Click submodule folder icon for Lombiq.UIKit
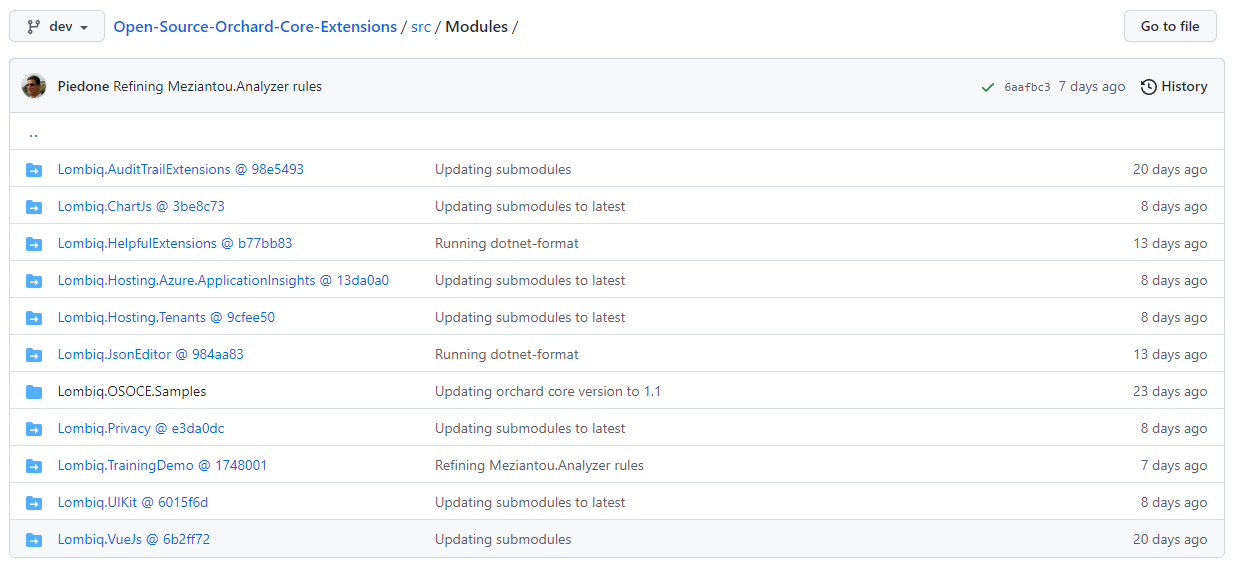Viewport: 1238px width, 571px height. 34,503
